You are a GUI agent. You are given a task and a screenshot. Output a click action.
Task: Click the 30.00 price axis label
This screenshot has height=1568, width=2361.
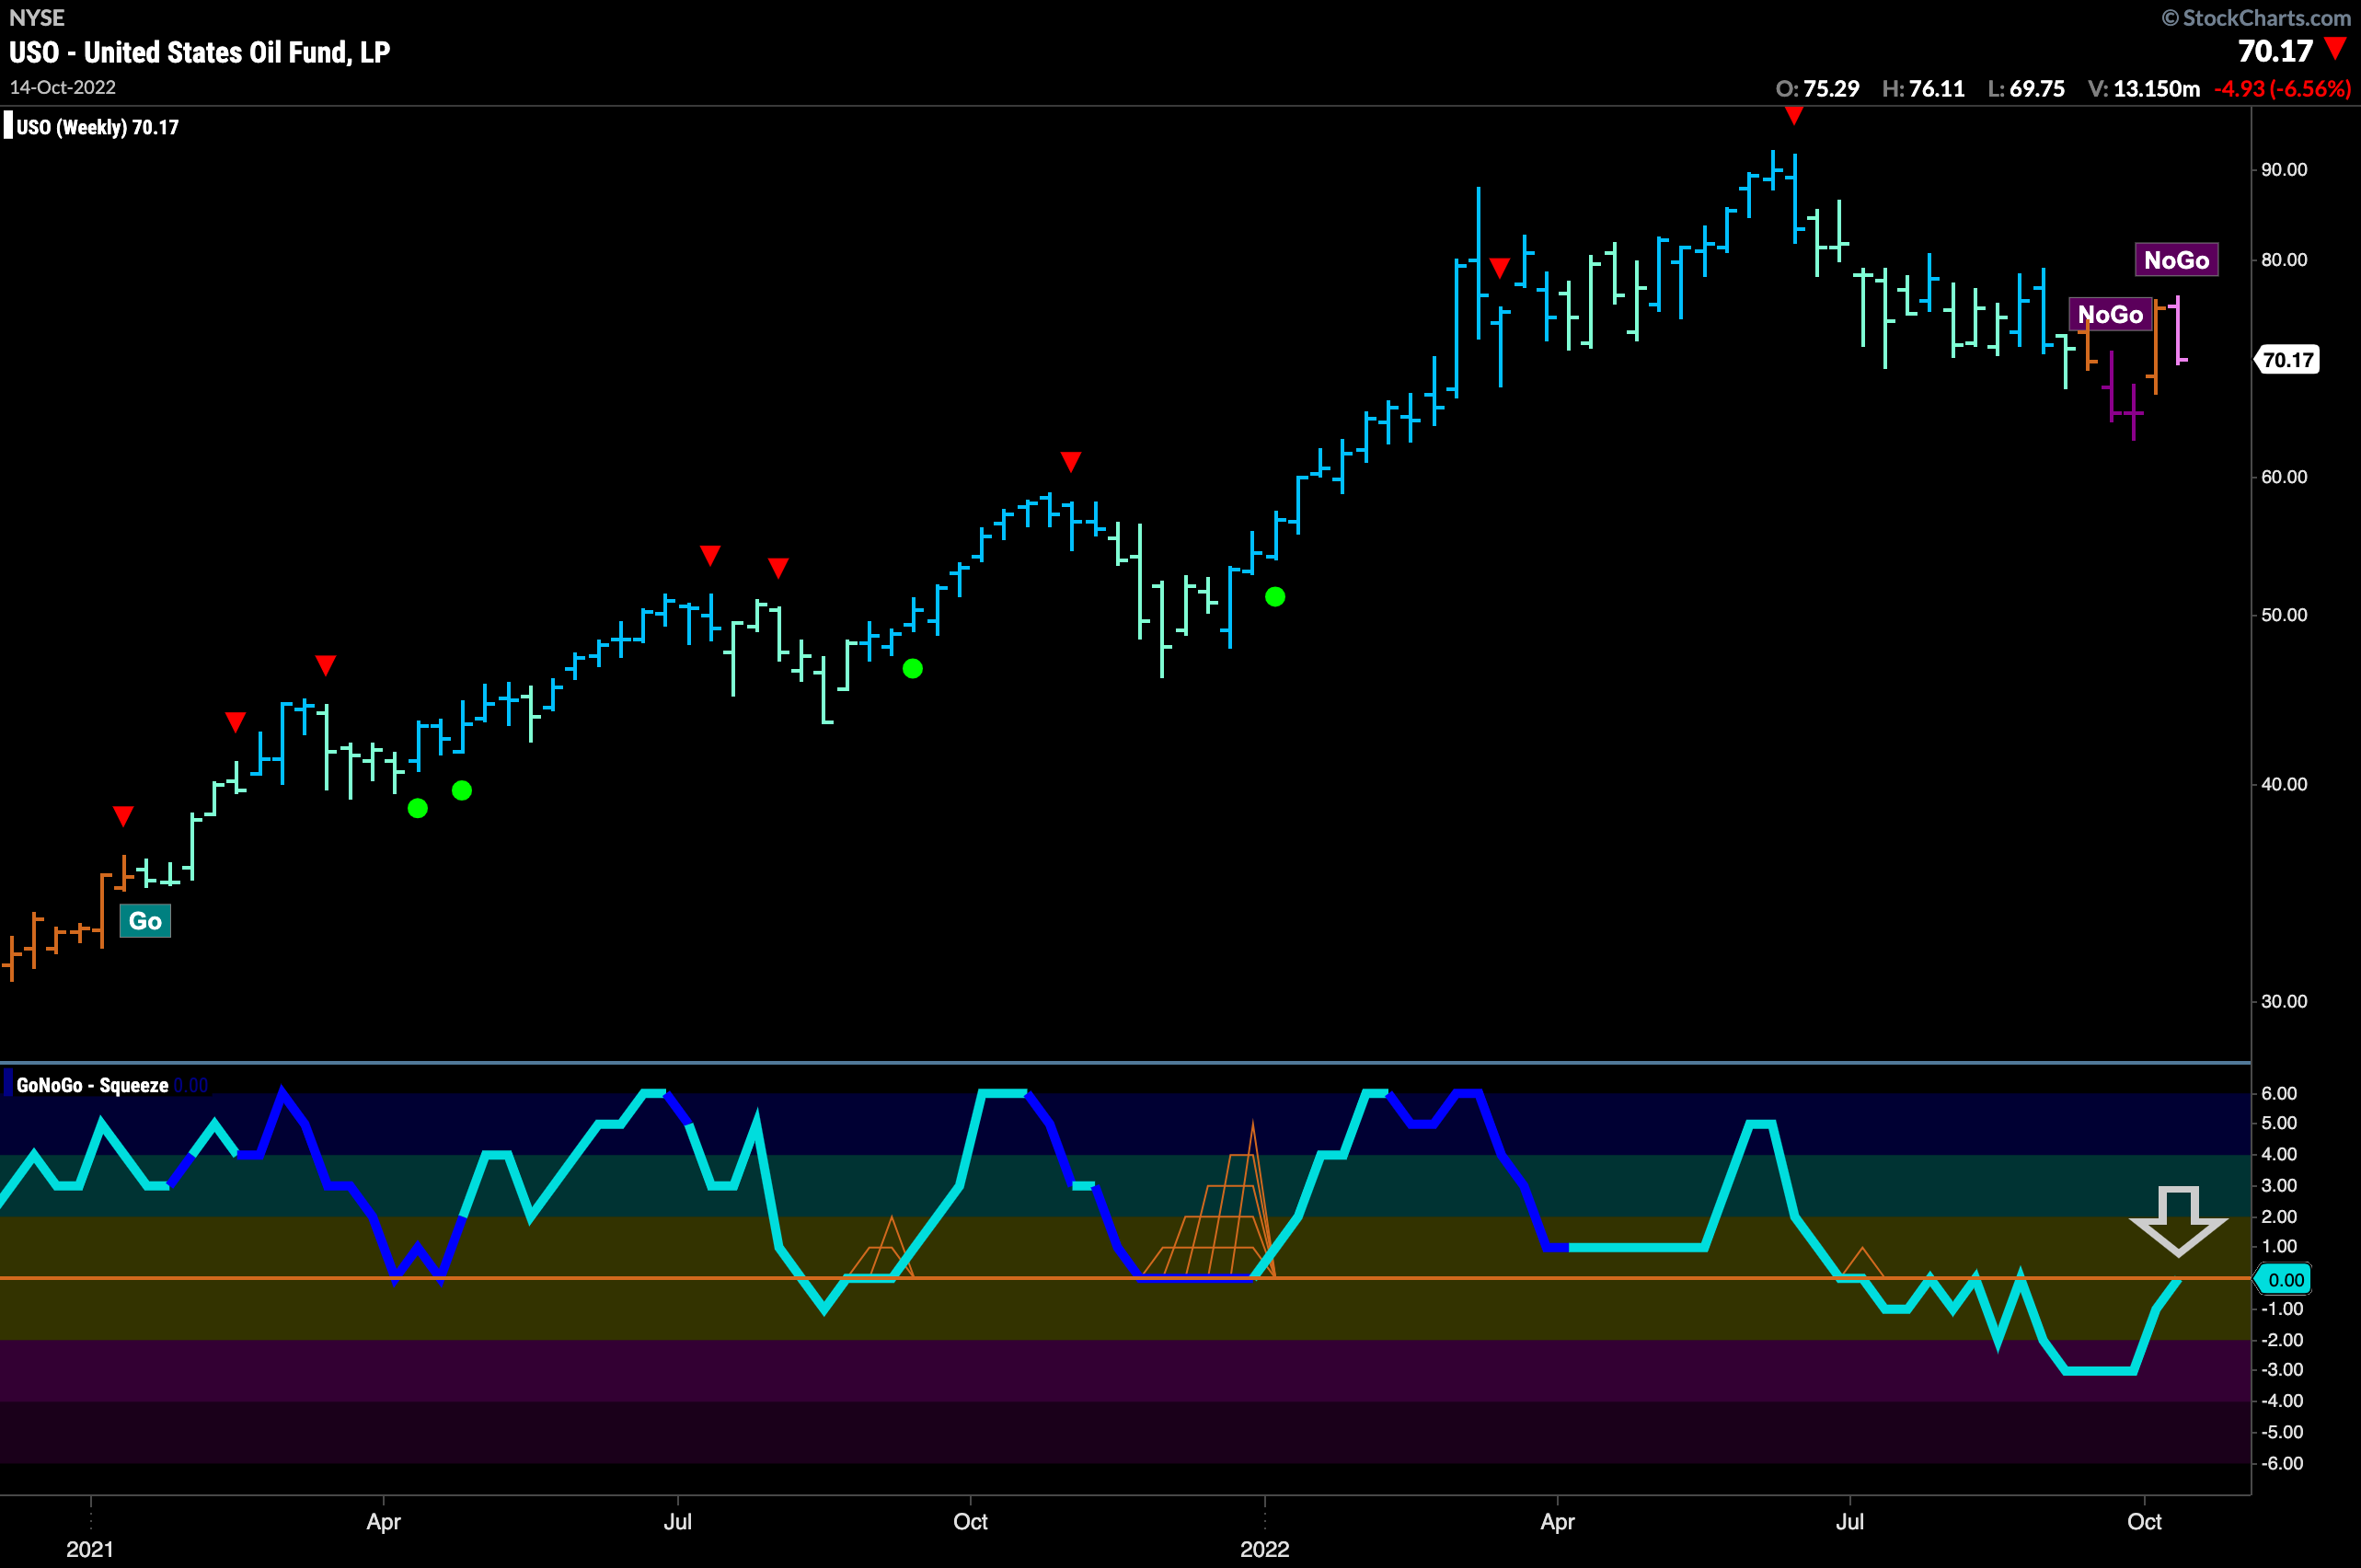click(2285, 1001)
